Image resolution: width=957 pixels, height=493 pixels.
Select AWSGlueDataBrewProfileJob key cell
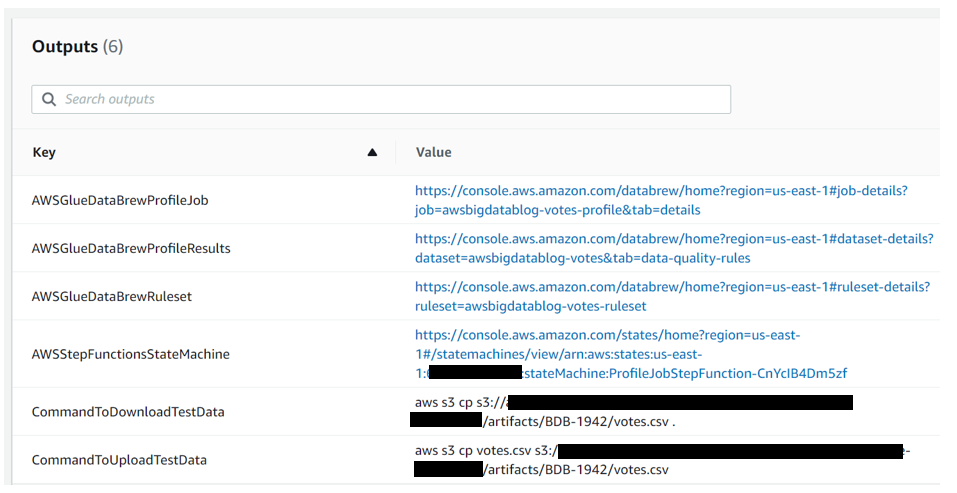[120, 200]
